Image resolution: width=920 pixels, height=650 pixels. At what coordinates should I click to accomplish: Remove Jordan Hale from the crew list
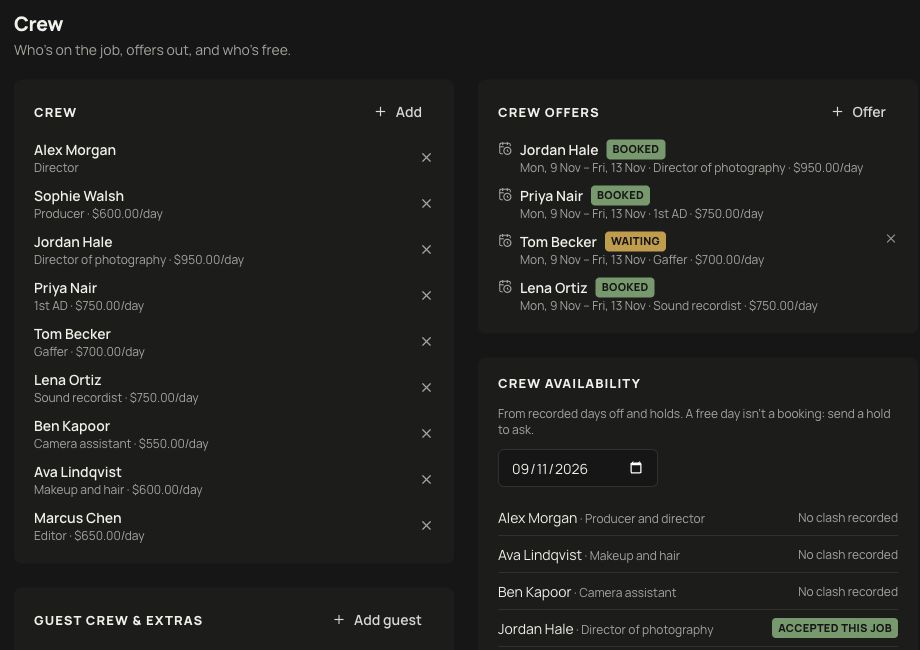(x=427, y=250)
